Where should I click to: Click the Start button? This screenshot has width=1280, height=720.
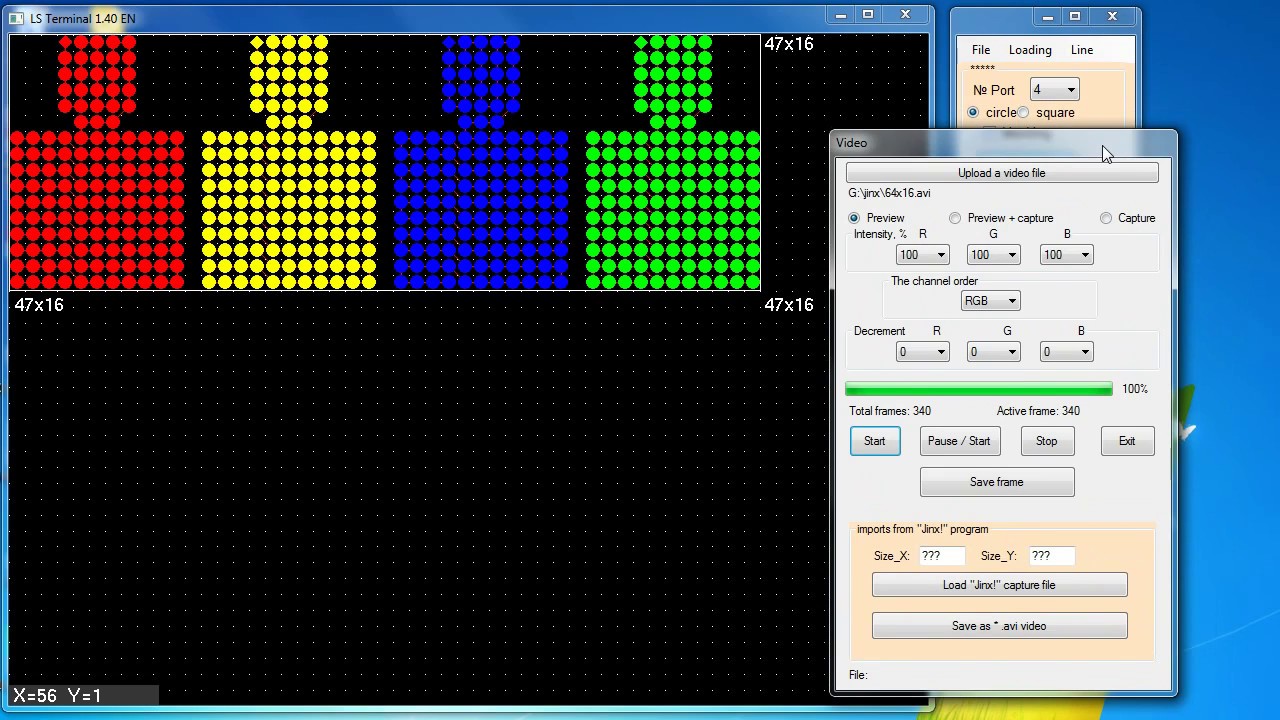(x=875, y=441)
